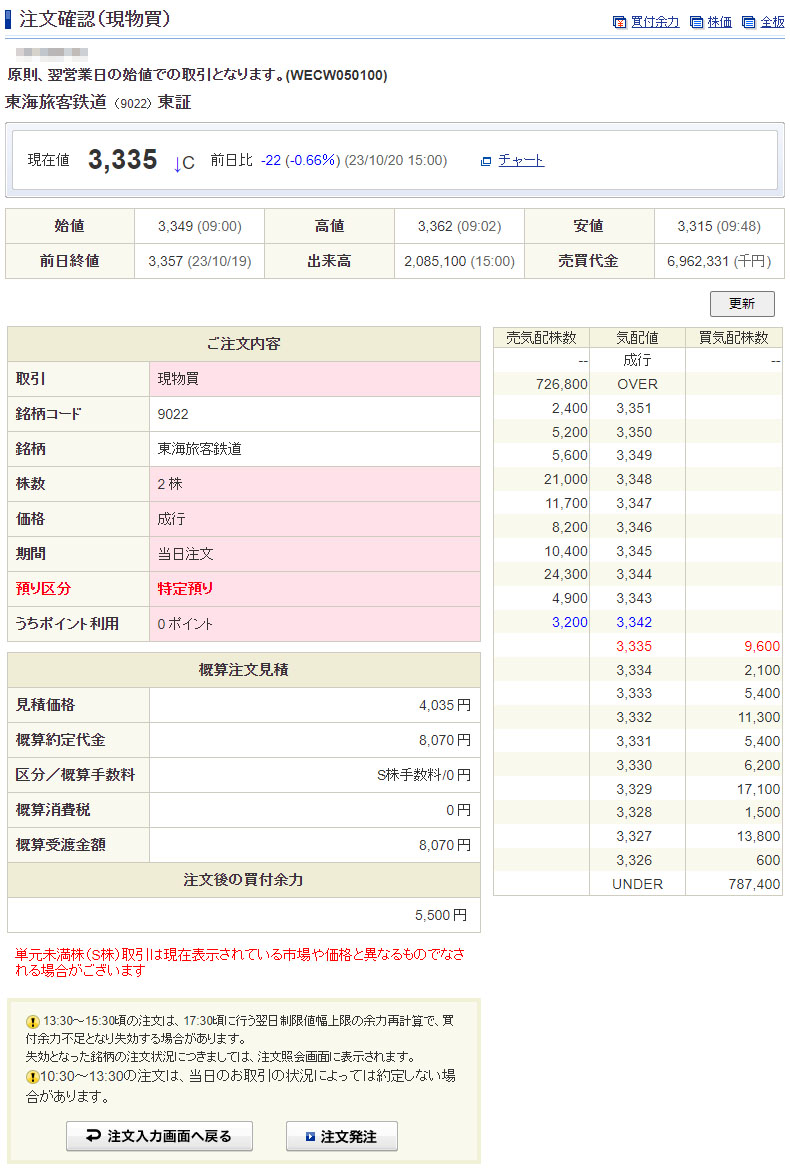Click the 株価 window icon
This screenshot has width=790, height=1175.
(x=697, y=22)
